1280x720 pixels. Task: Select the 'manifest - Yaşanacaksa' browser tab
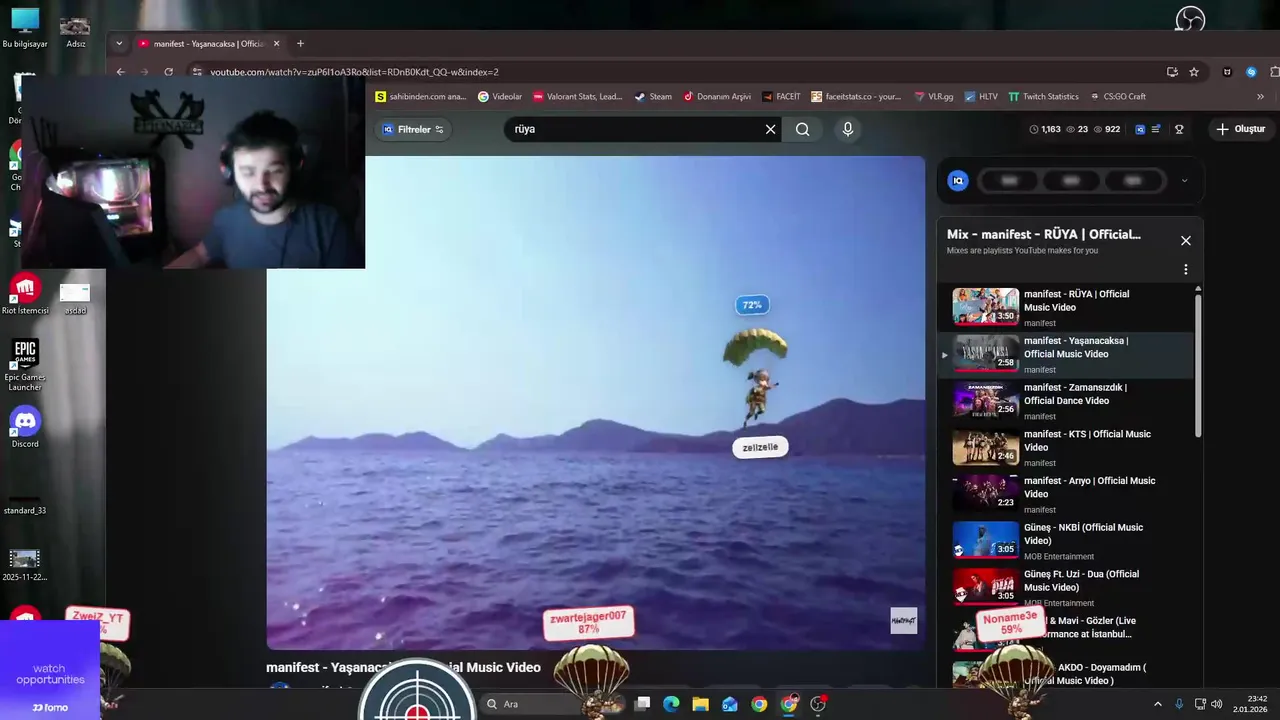[x=208, y=43]
